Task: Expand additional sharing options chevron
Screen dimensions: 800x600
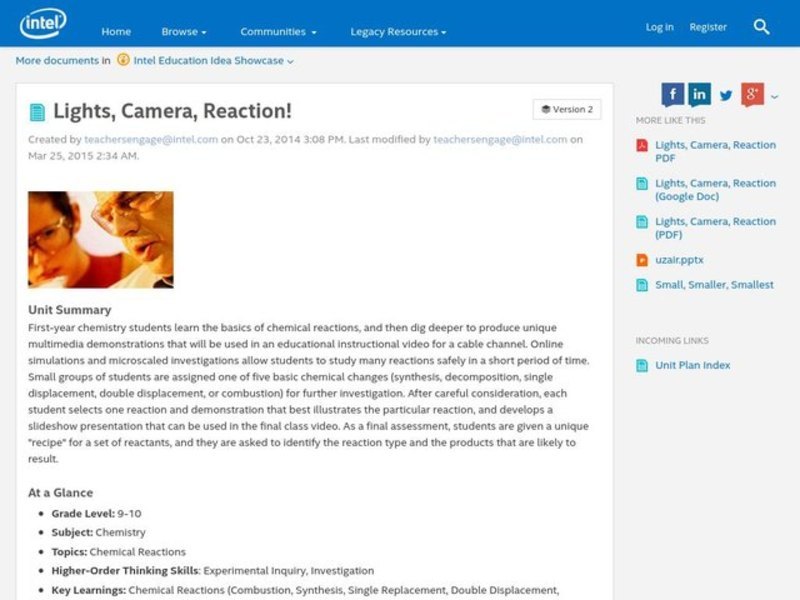Action: 774,96
